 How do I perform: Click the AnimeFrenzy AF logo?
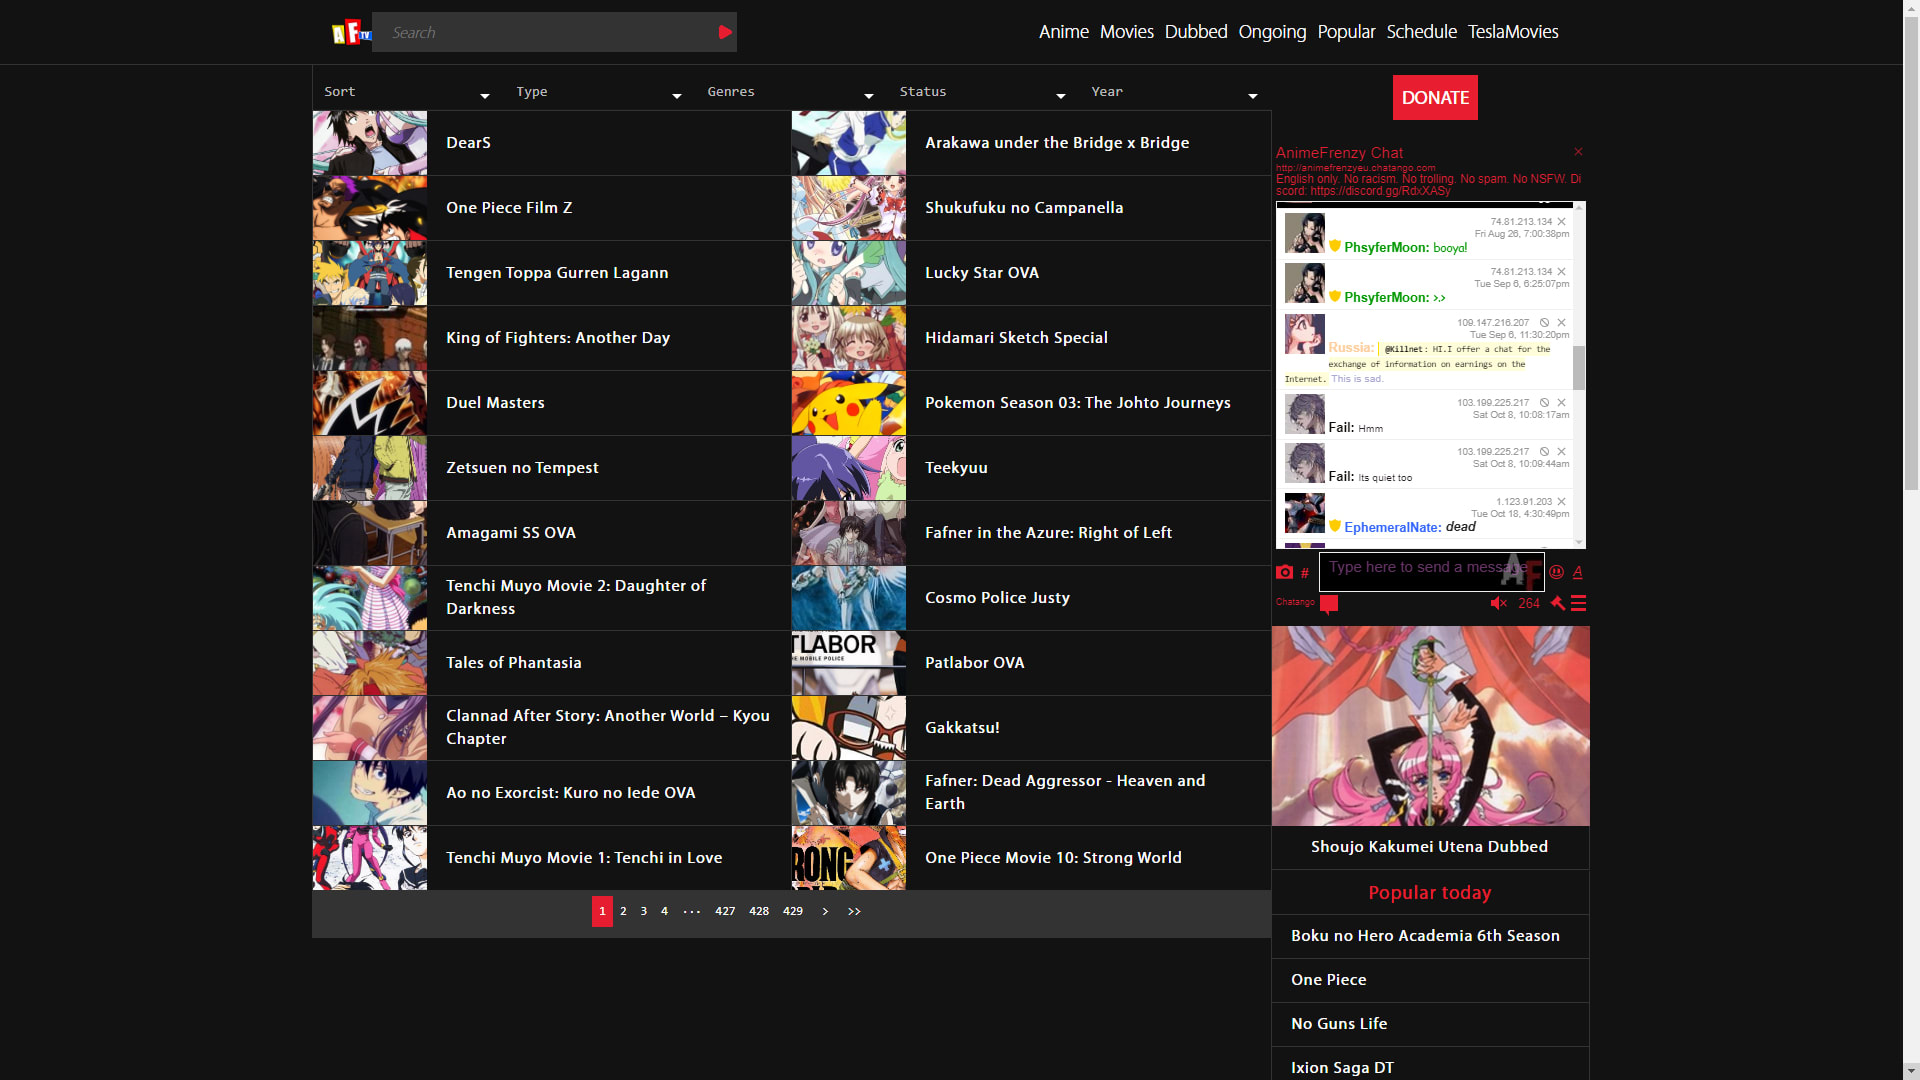click(351, 32)
